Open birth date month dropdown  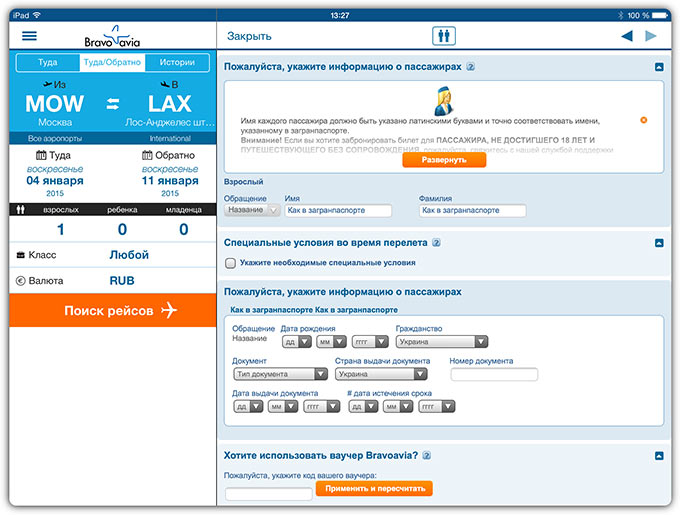[331, 342]
